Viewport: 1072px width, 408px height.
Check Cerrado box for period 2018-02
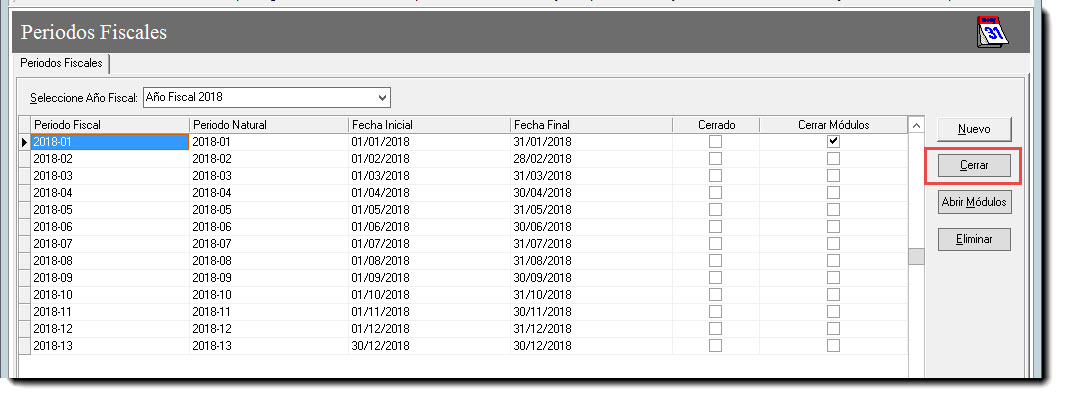(715, 159)
